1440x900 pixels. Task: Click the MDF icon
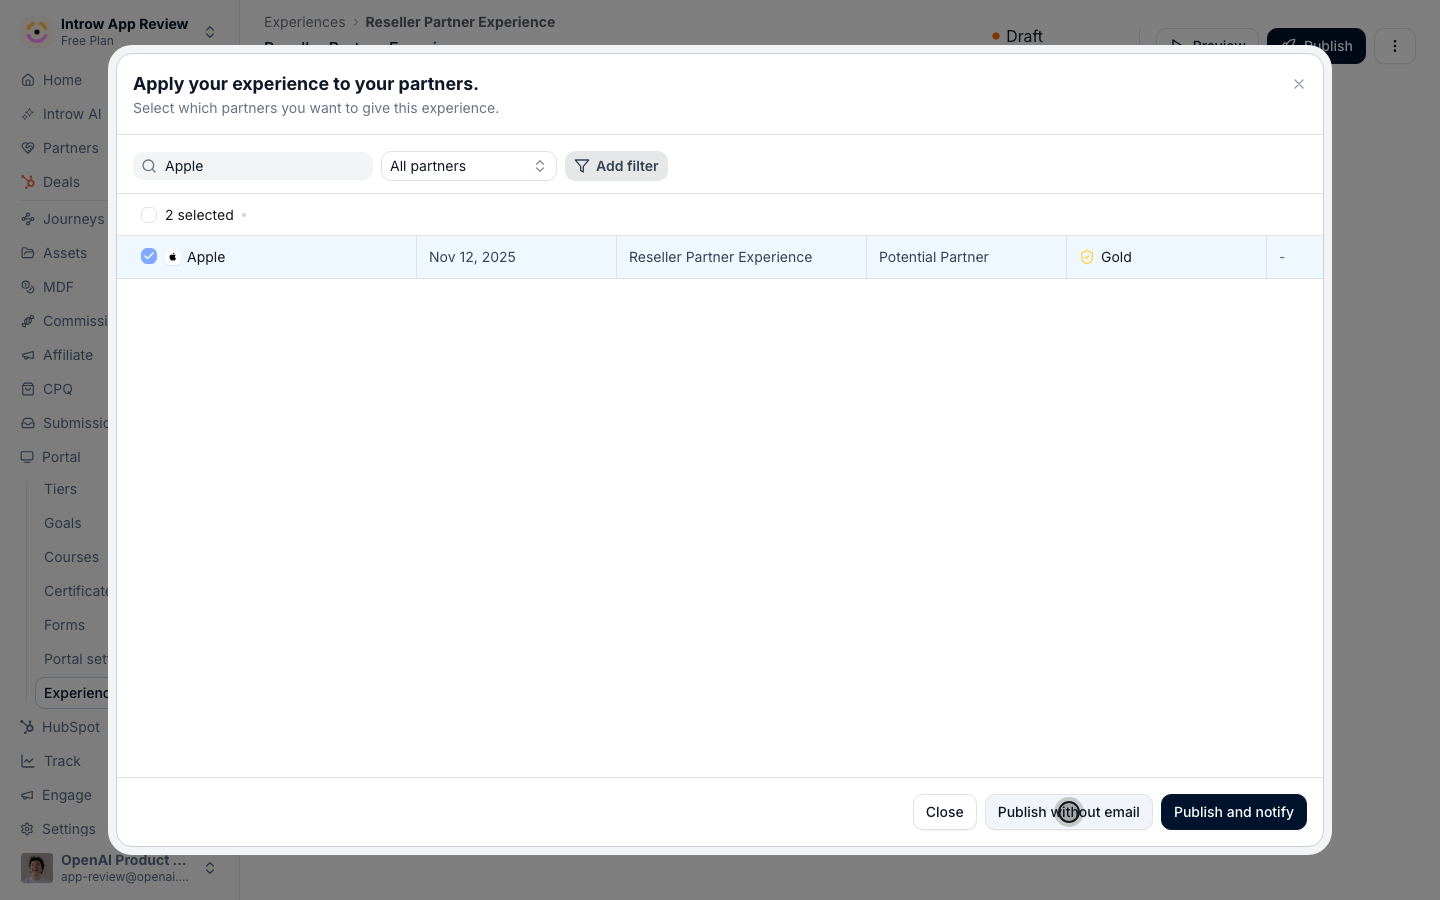point(28,287)
